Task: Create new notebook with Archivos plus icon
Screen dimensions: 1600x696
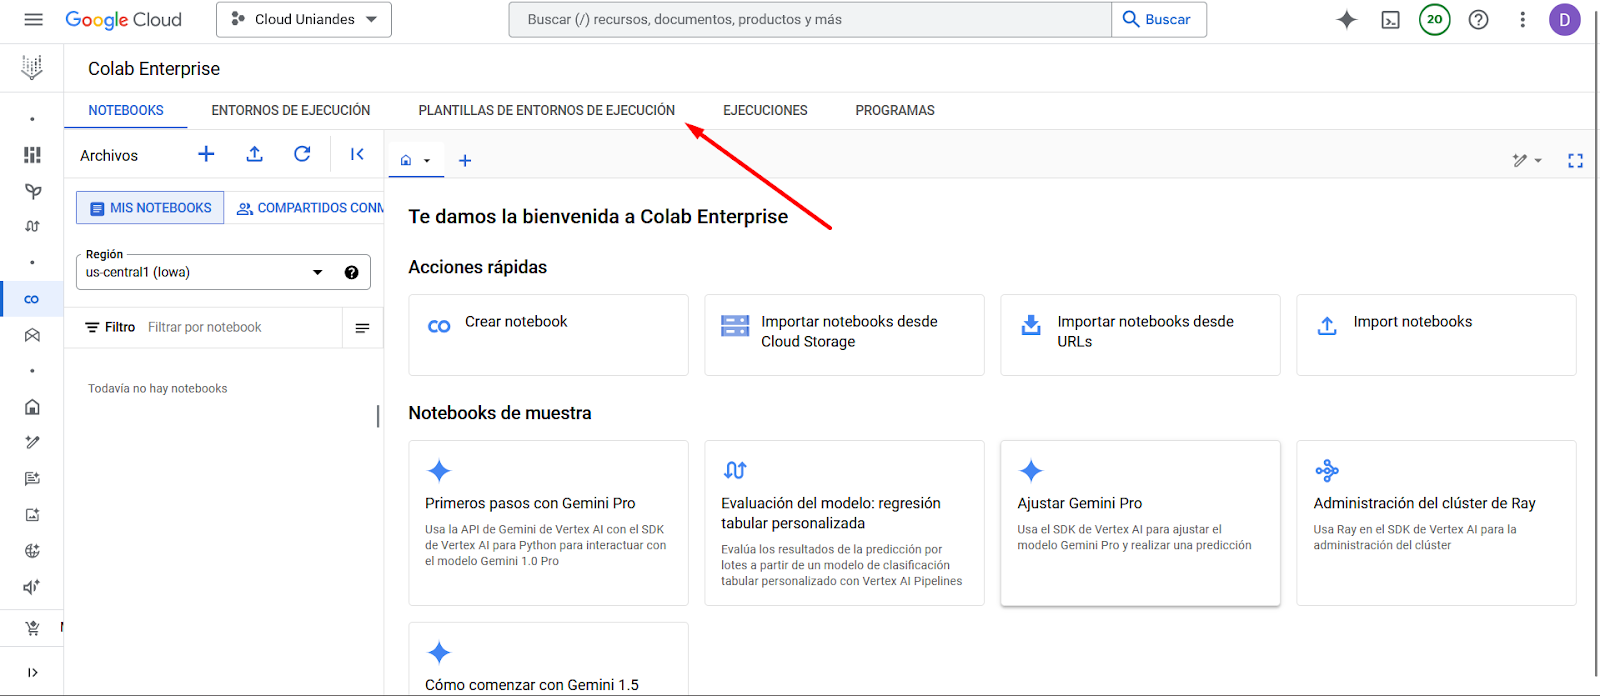Action: 206,154
